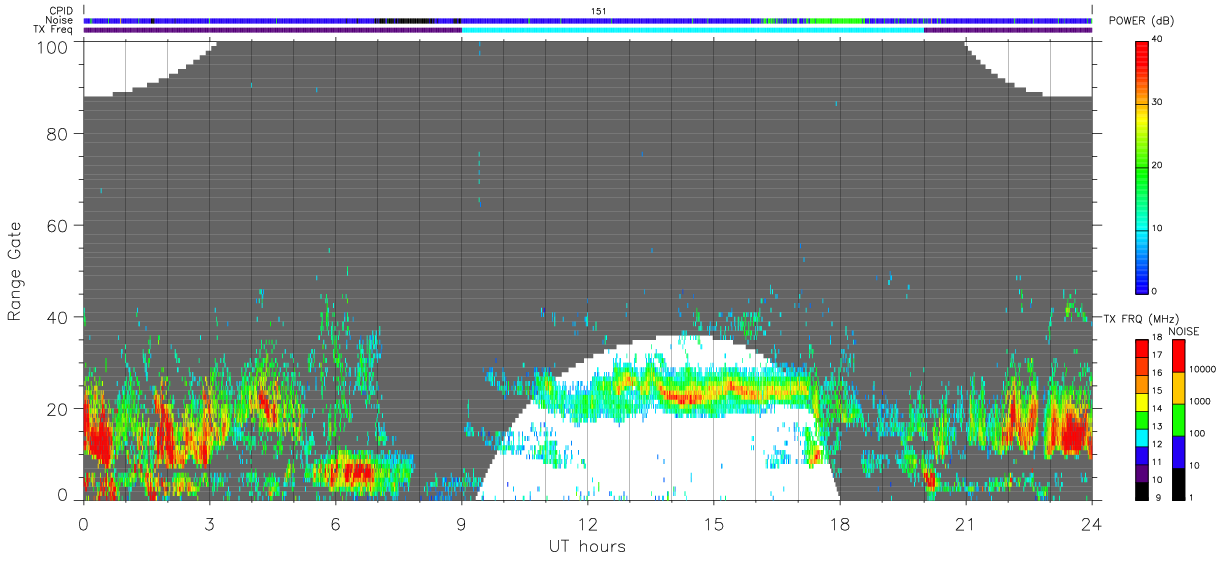1228x567 pixels.
Task: Click the '40' label on POWER color bar
Action: (1157, 40)
